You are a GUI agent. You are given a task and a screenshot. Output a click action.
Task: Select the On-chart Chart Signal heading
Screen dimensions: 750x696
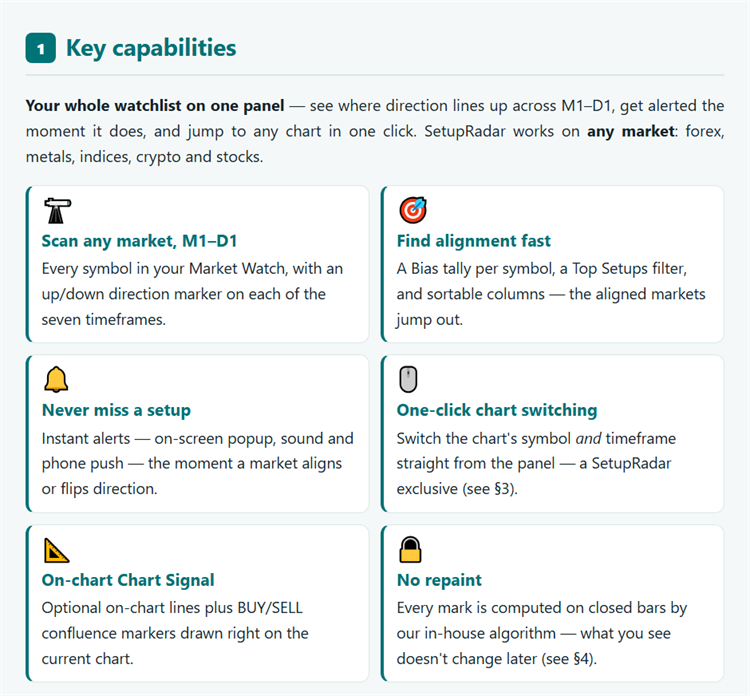(128, 580)
